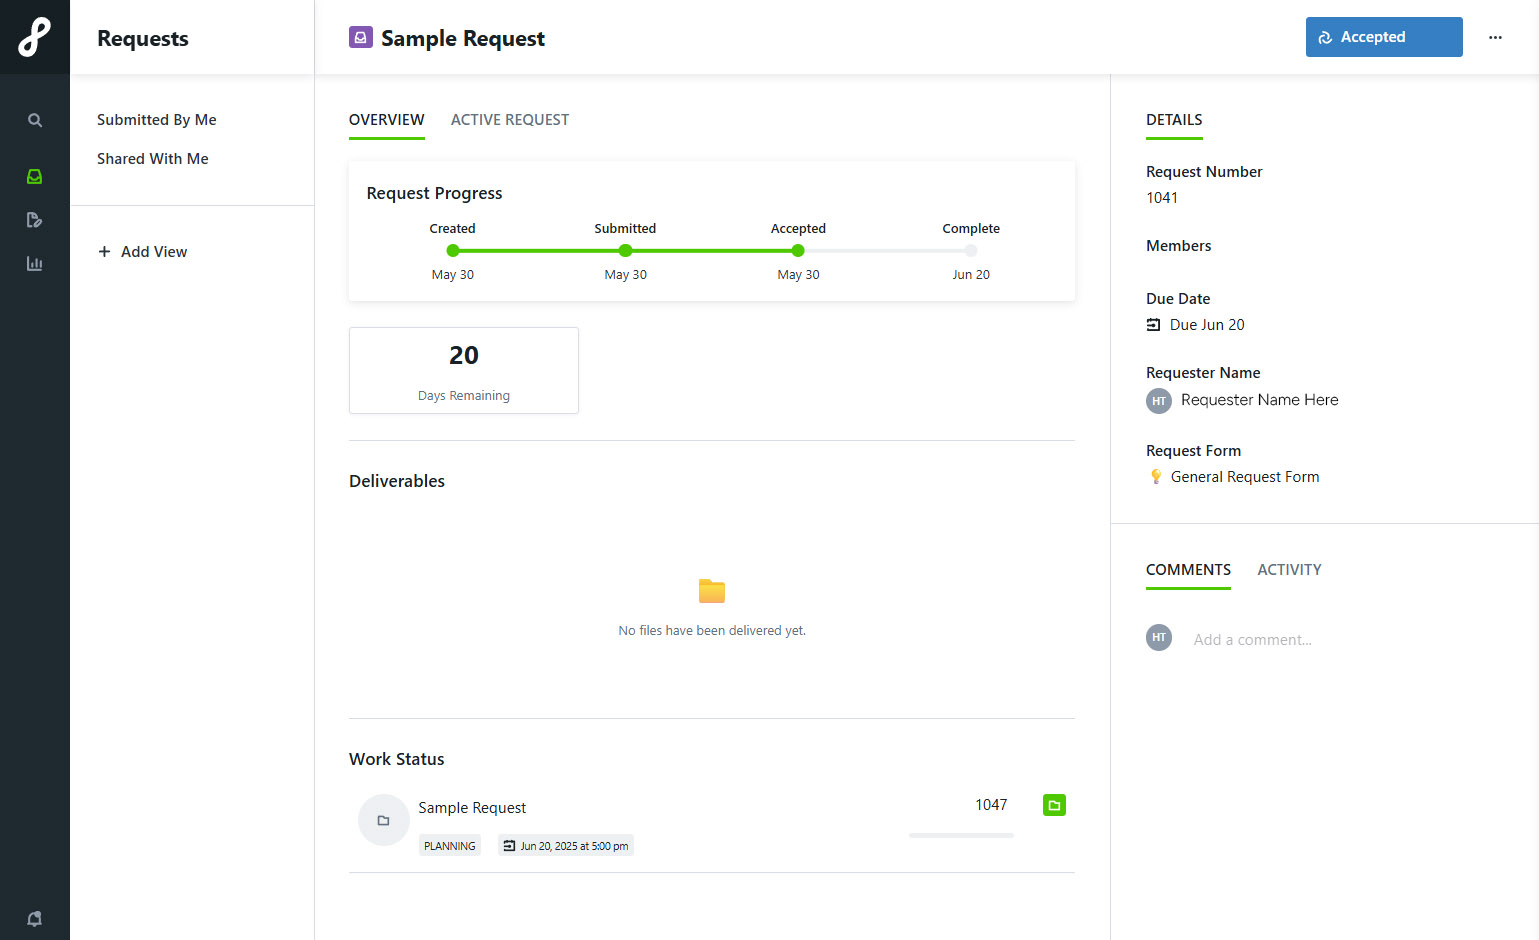Open the General Request Form link
1539x940 pixels.
click(1244, 477)
